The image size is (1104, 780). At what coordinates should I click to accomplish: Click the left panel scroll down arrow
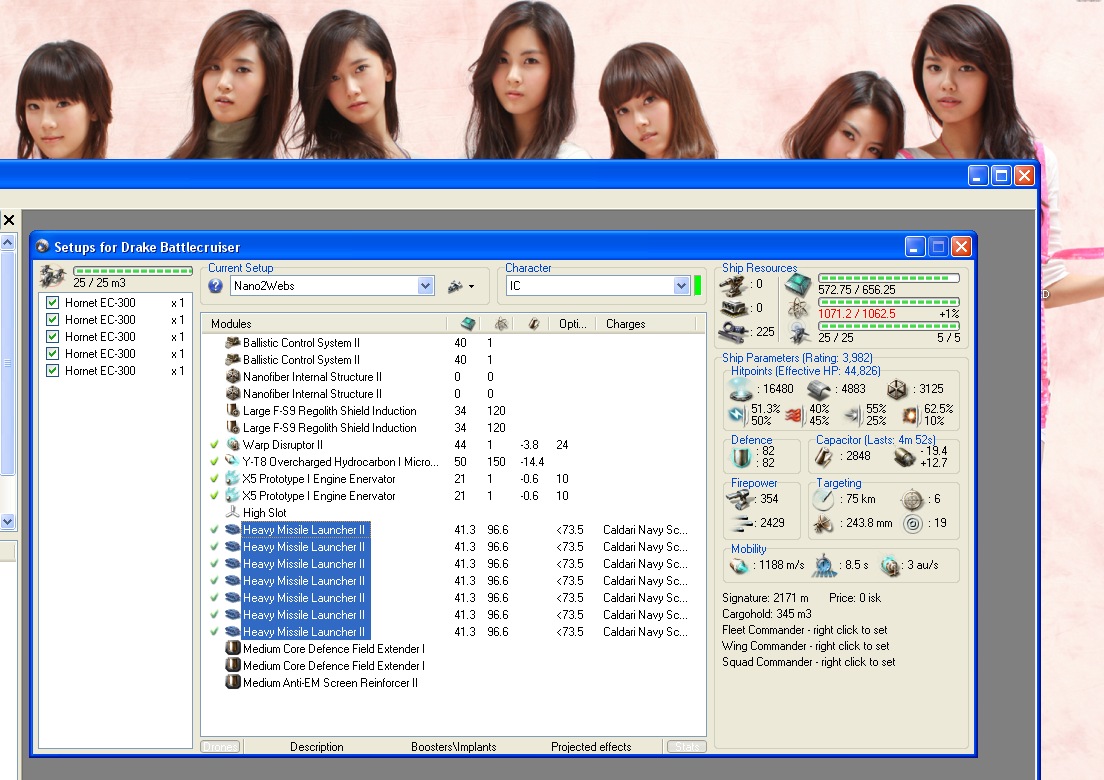[x=7, y=522]
